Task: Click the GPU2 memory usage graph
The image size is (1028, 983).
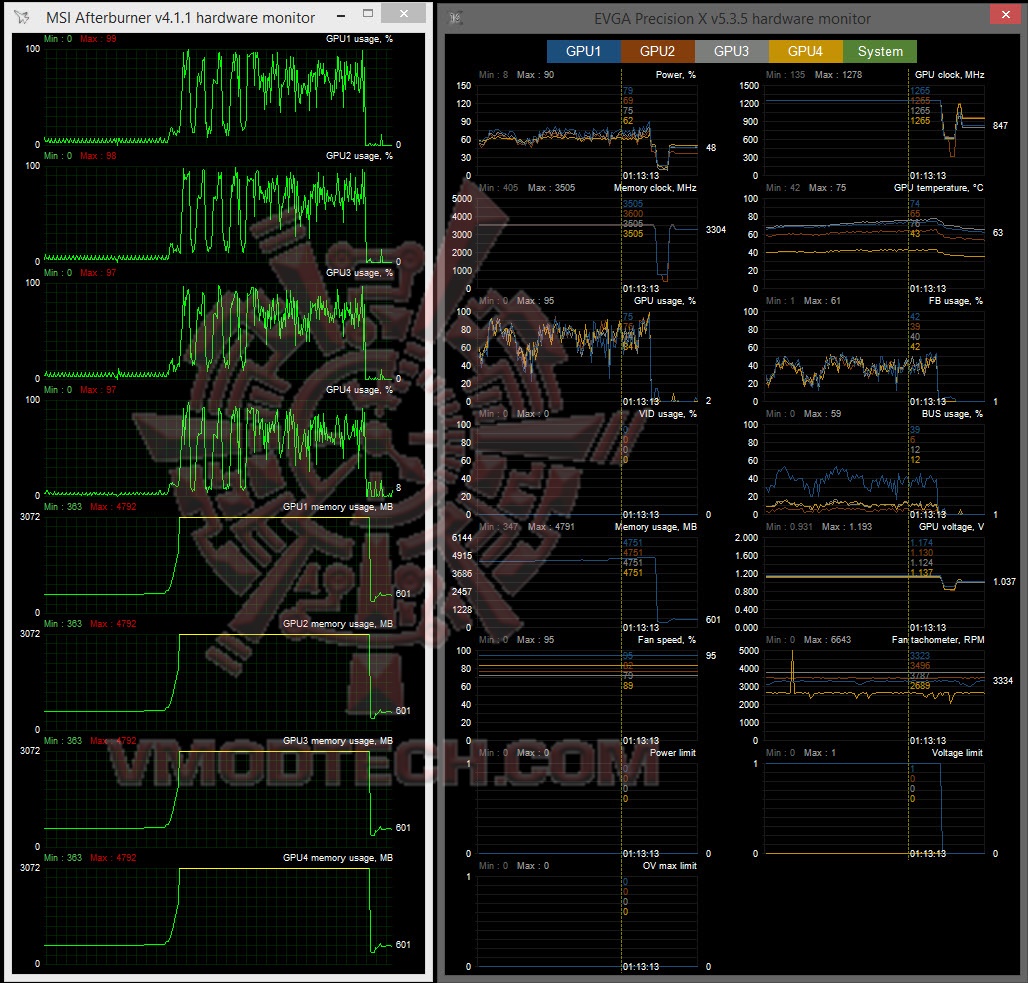Action: point(218,681)
